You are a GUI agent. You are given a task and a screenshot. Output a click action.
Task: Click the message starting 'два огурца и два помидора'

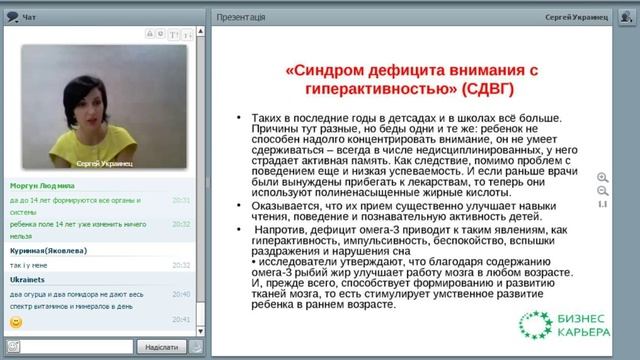tap(77, 300)
